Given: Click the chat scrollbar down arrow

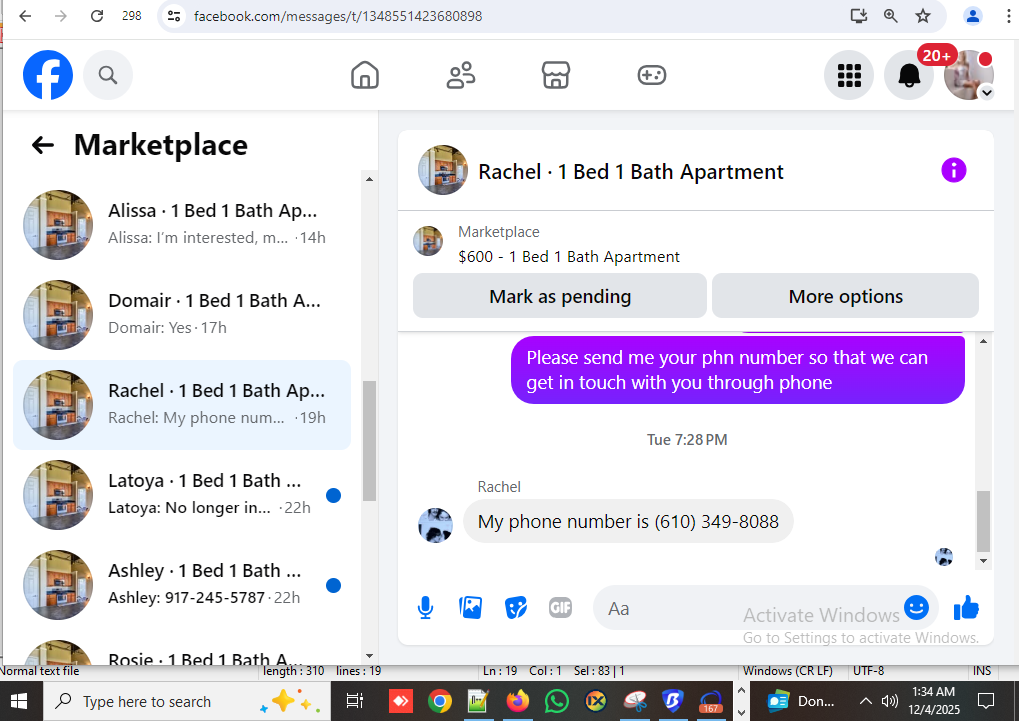Looking at the screenshot, I should [x=983, y=561].
